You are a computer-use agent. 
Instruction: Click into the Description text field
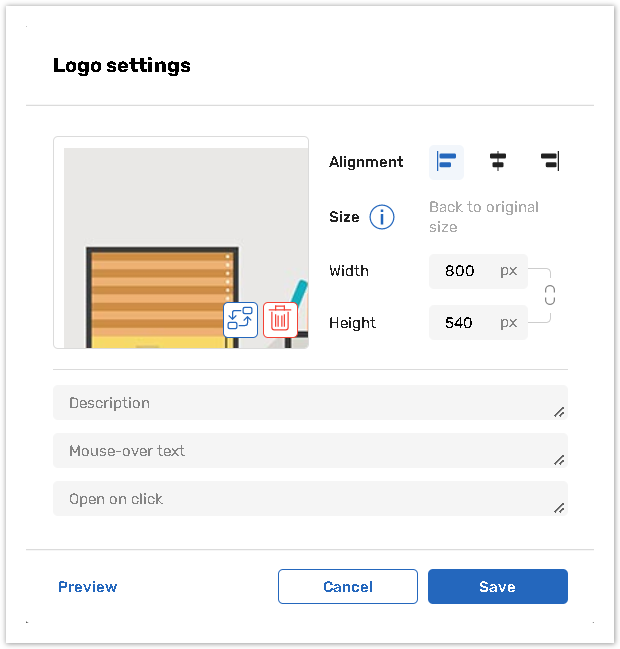pyautogui.click(x=300, y=403)
